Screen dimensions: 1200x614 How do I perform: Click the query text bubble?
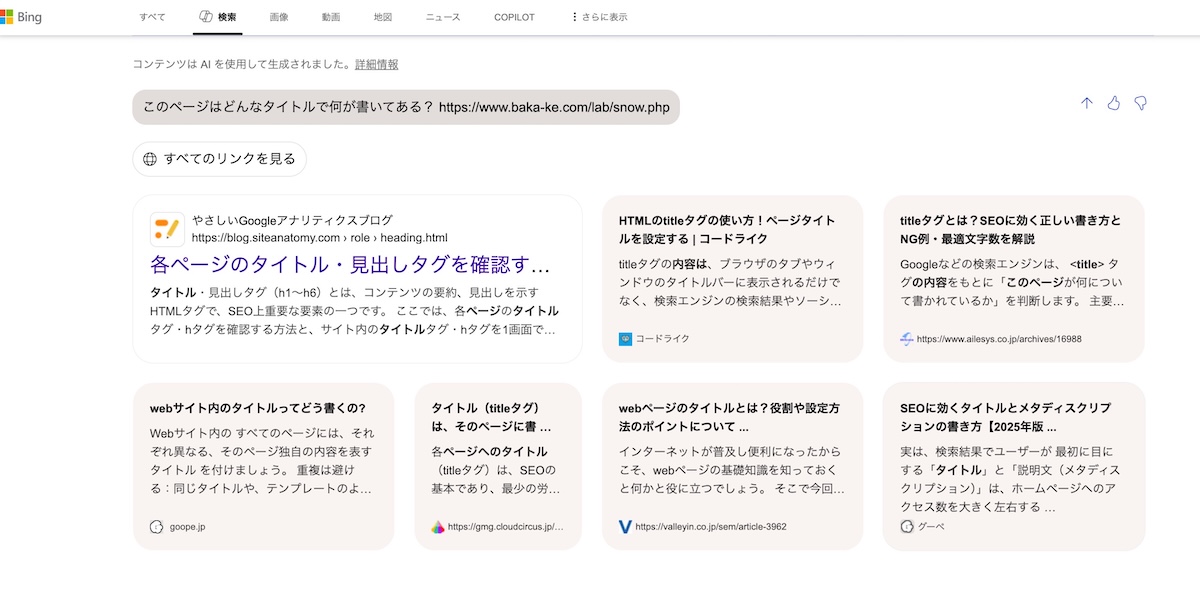point(405,107)
